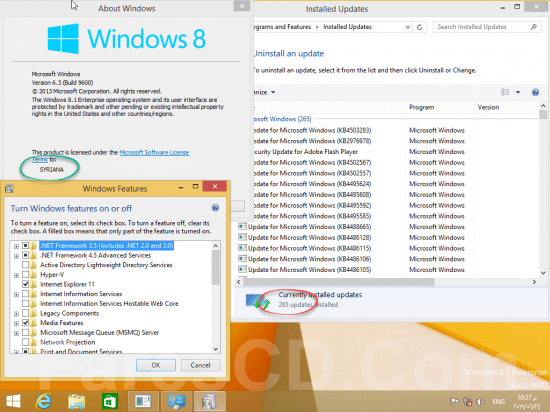The image size is (550, 412).
Task: Launch Internet Explorer from taskbar
Action: coord(43,401)
